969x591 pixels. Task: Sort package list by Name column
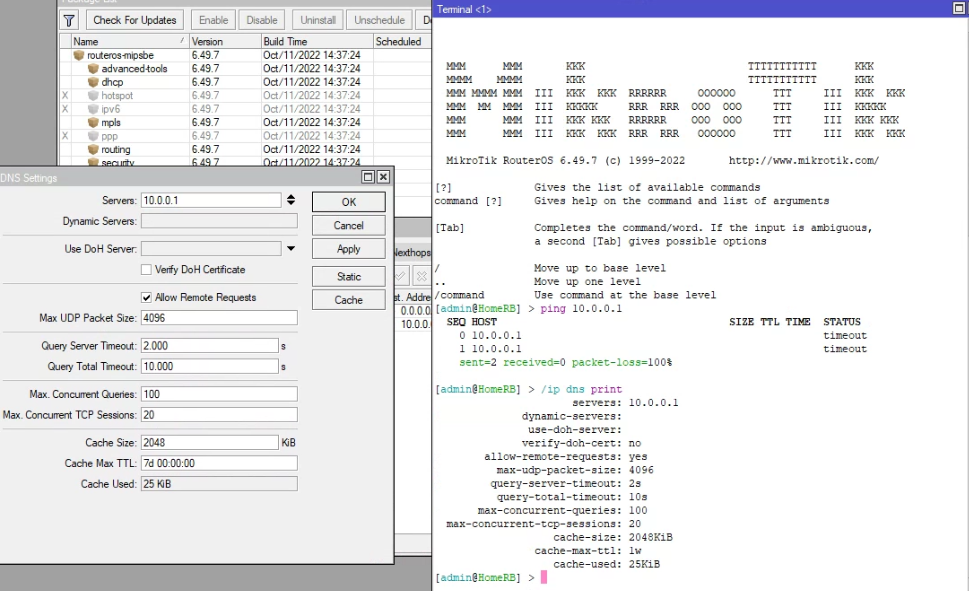[129, 41]
